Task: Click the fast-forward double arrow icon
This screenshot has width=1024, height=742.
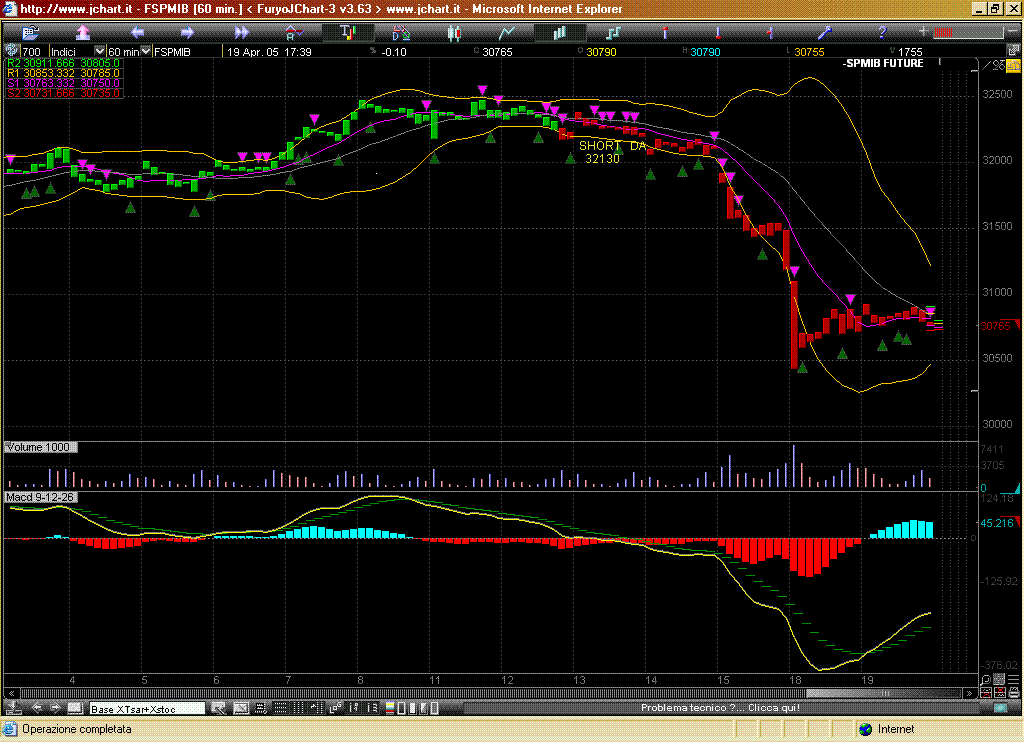Action: pos(240,33)
